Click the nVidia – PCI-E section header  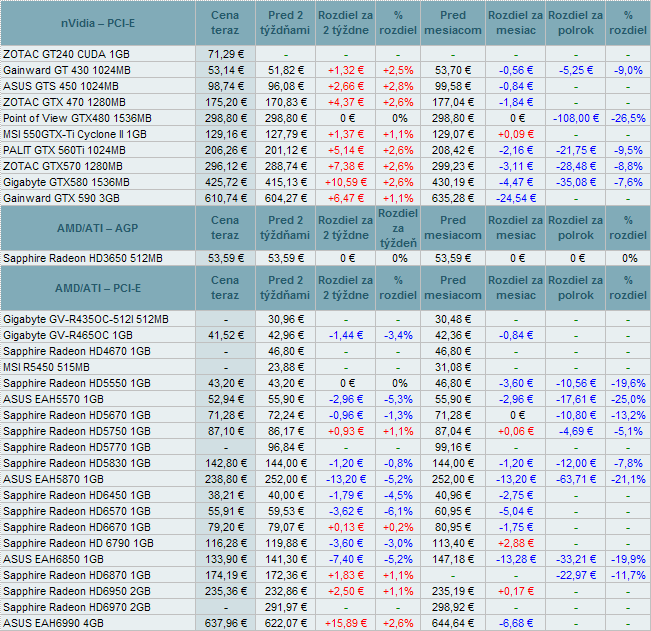click(x=98, y=23)
